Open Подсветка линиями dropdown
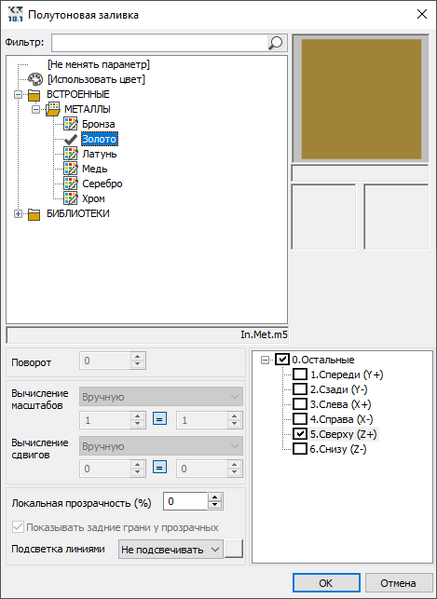Image resolution: width=437 pixels, height=599 pixels. 171,550
